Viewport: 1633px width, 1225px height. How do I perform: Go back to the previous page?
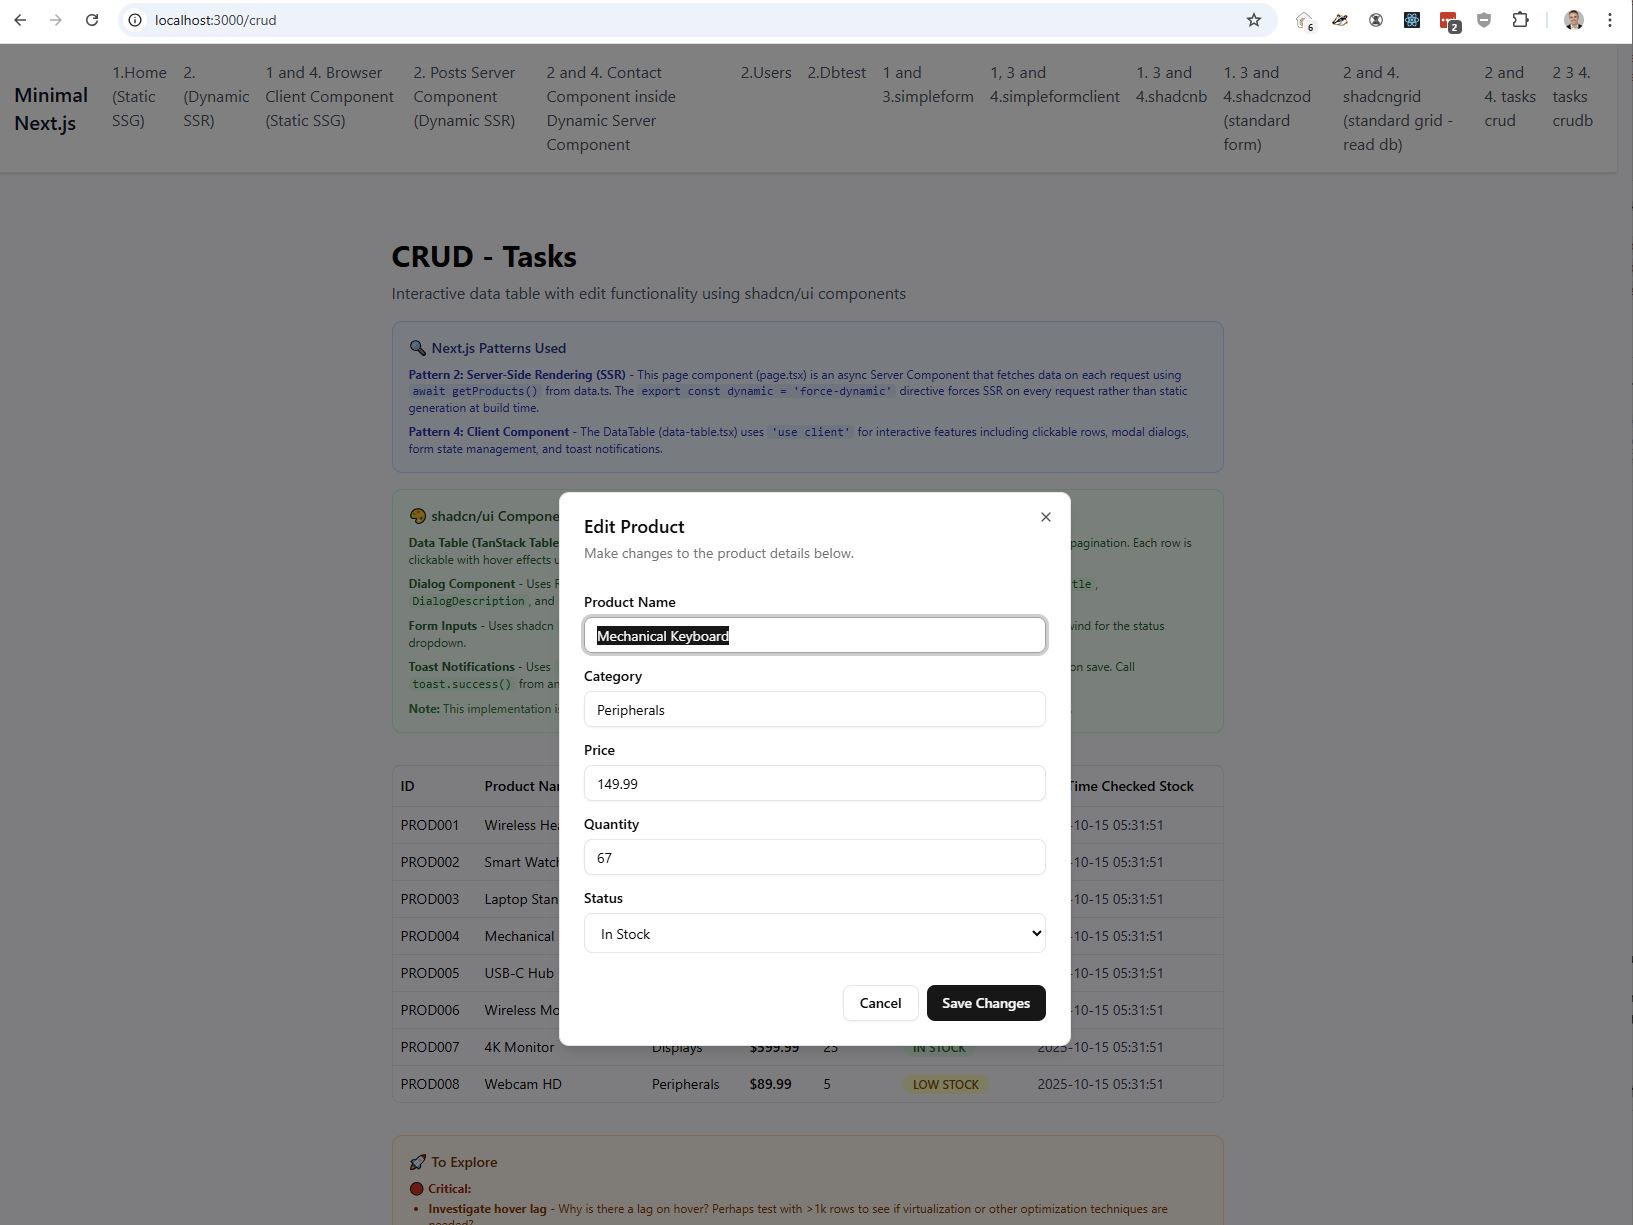(x=20, y=20)
